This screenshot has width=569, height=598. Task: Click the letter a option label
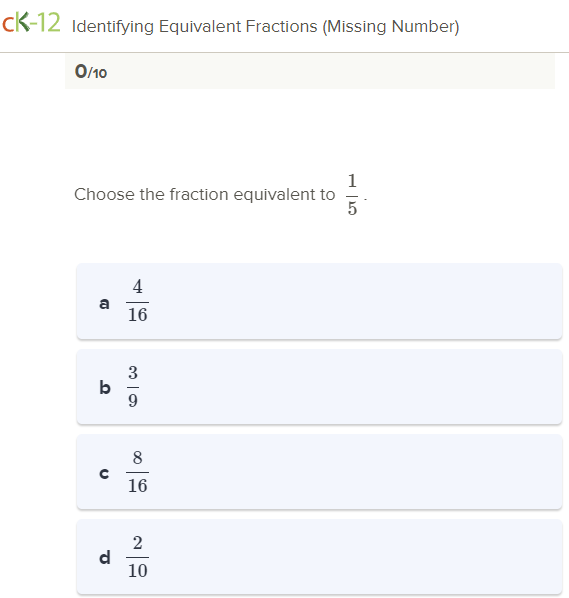tap(104, 304)
